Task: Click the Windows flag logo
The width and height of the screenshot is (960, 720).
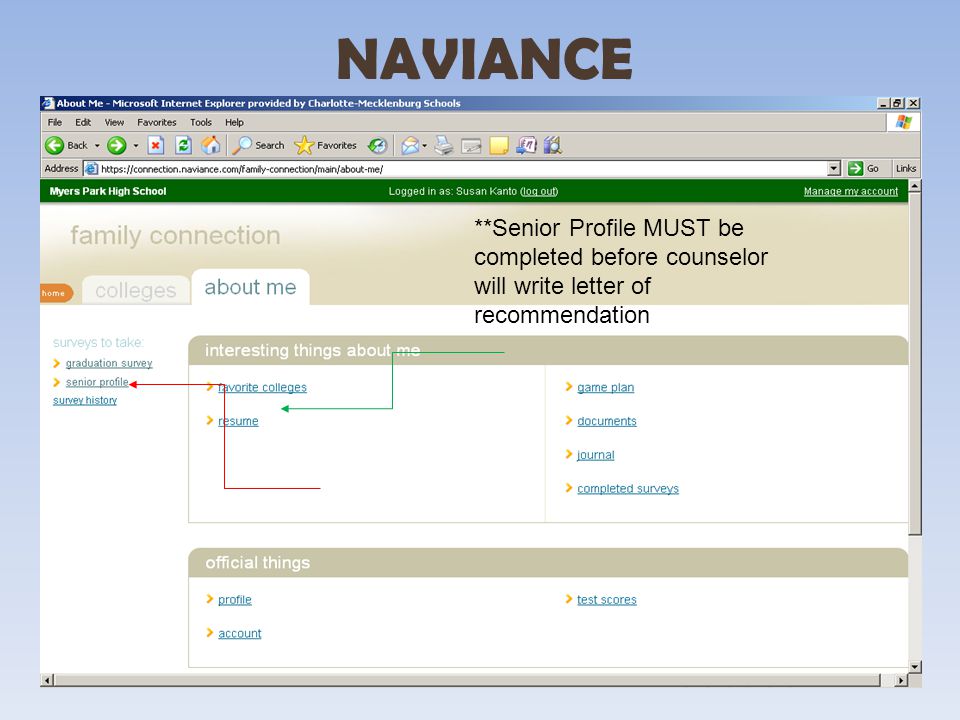Action: 904,122
